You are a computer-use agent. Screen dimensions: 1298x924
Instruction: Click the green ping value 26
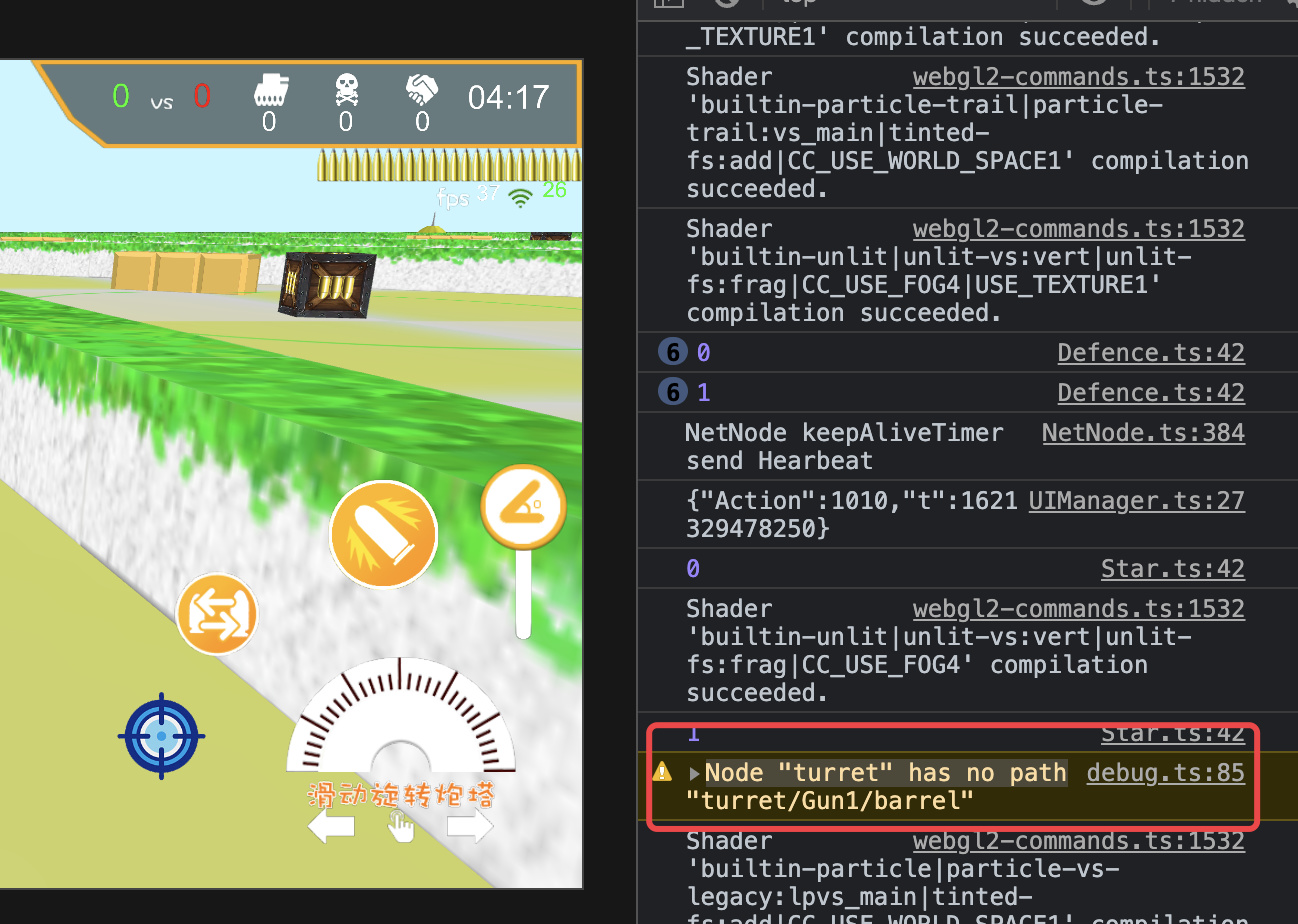(x=554, y=190)
